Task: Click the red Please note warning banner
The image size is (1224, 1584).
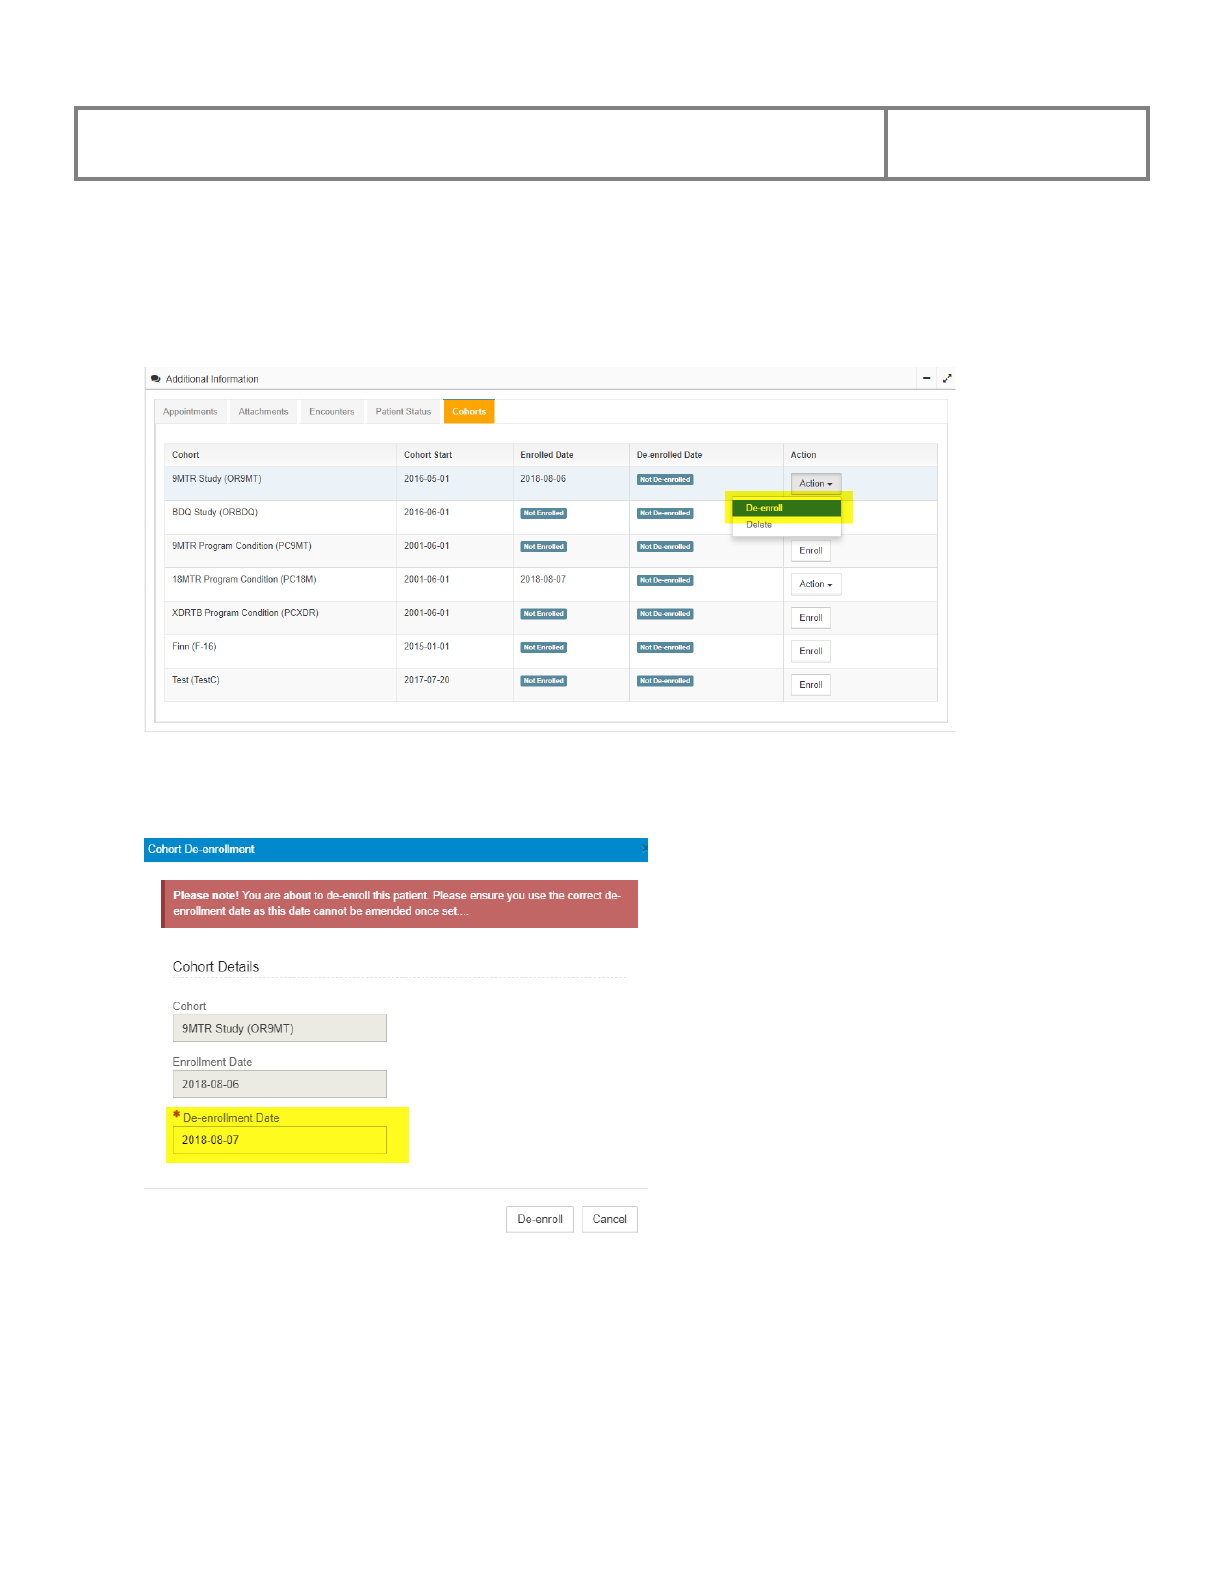Action: pos(400,904)
